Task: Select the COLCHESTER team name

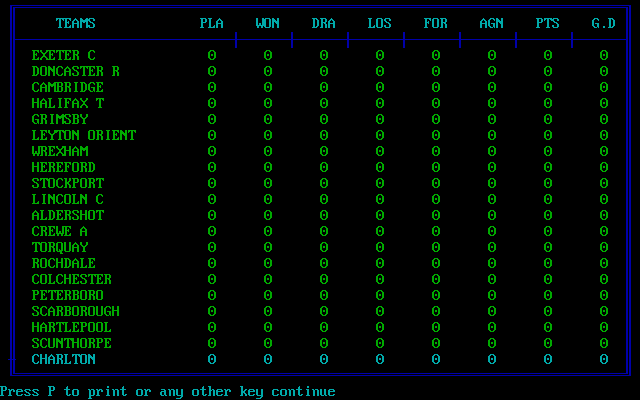Action: click(x=71, y=279)
